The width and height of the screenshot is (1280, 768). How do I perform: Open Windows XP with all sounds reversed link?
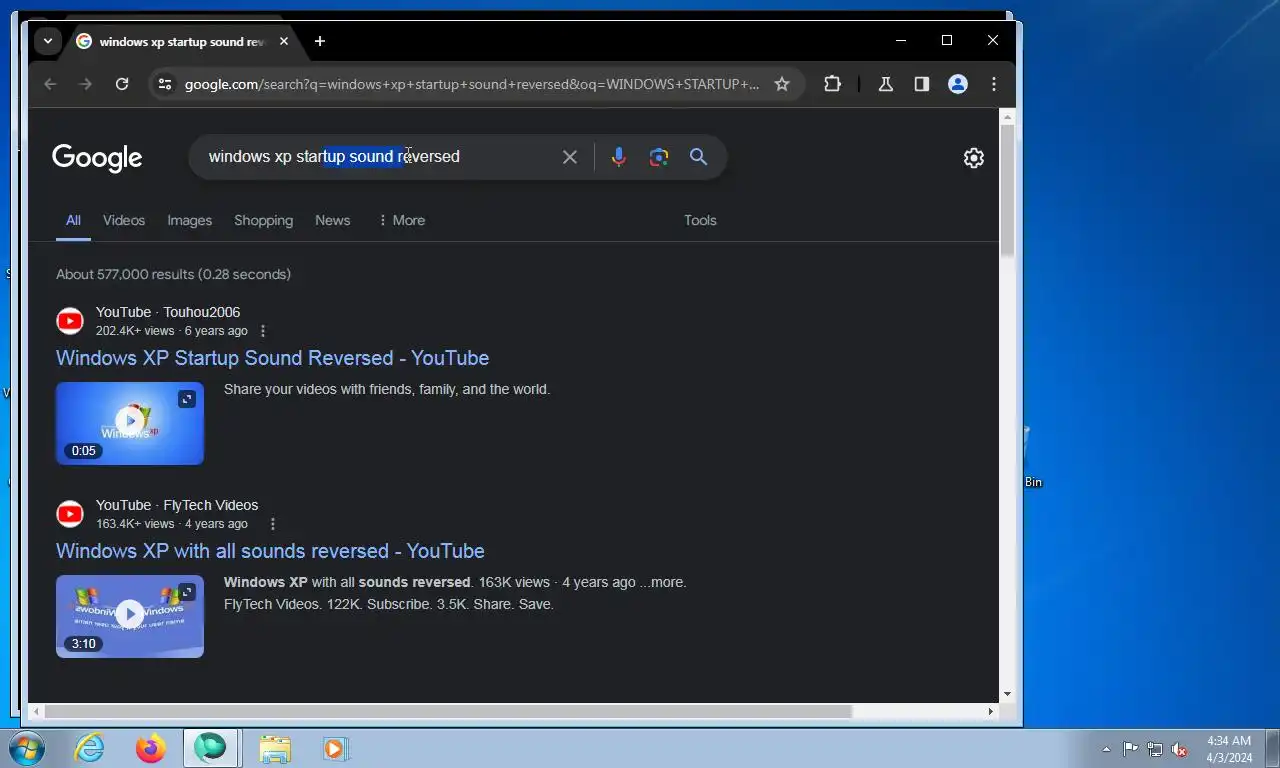click(270, 551)
